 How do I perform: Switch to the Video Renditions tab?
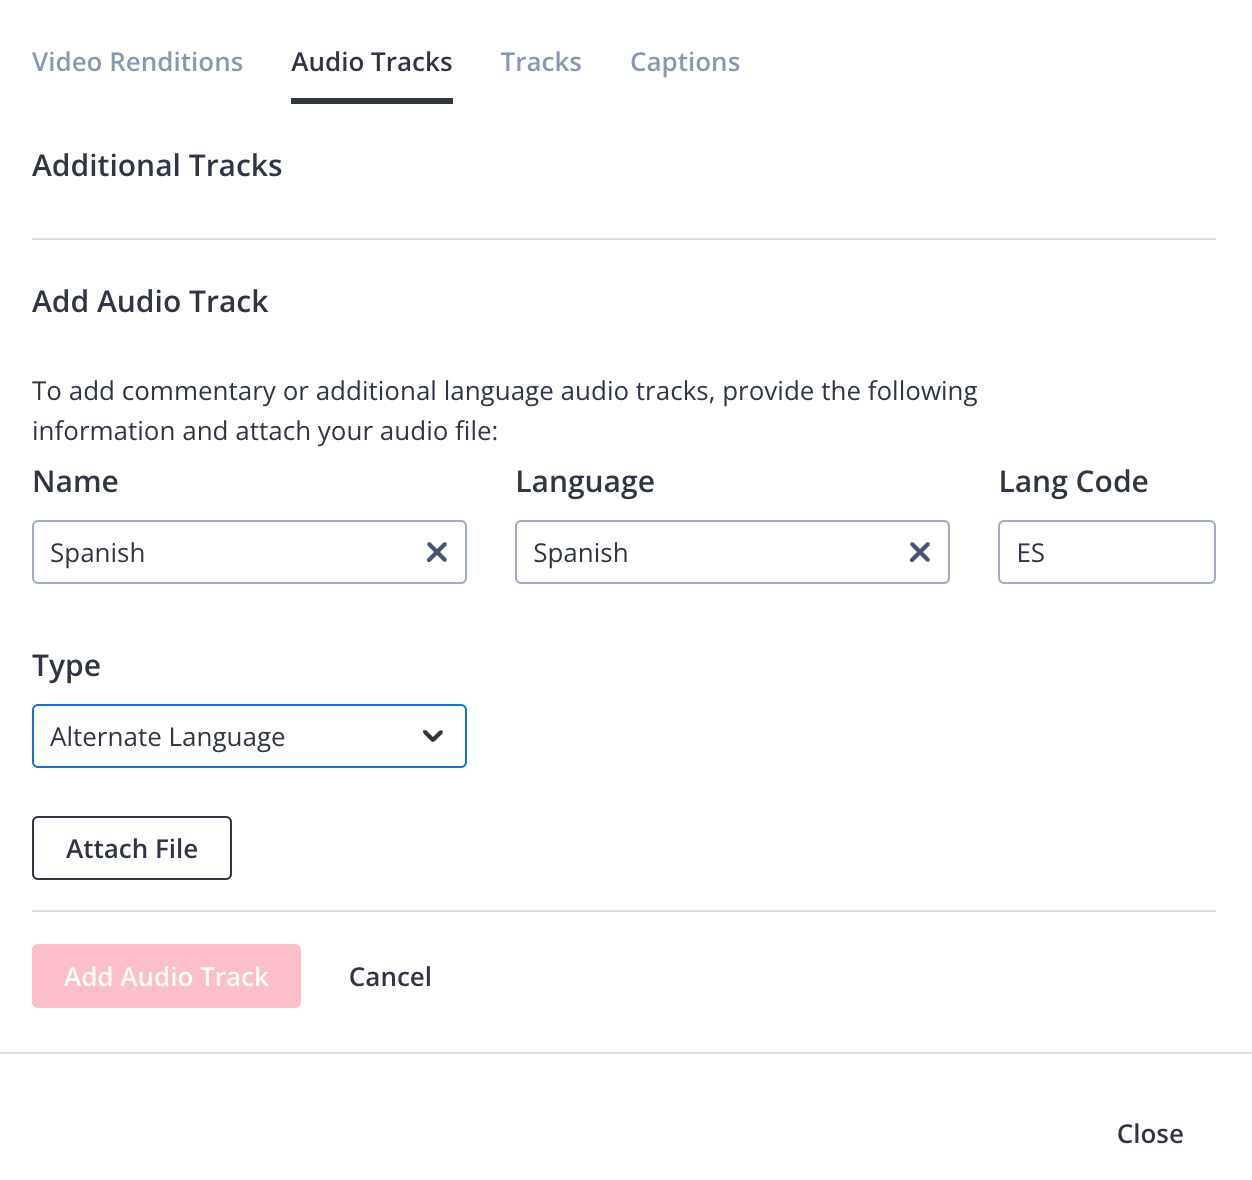click(x=138, y=62)
